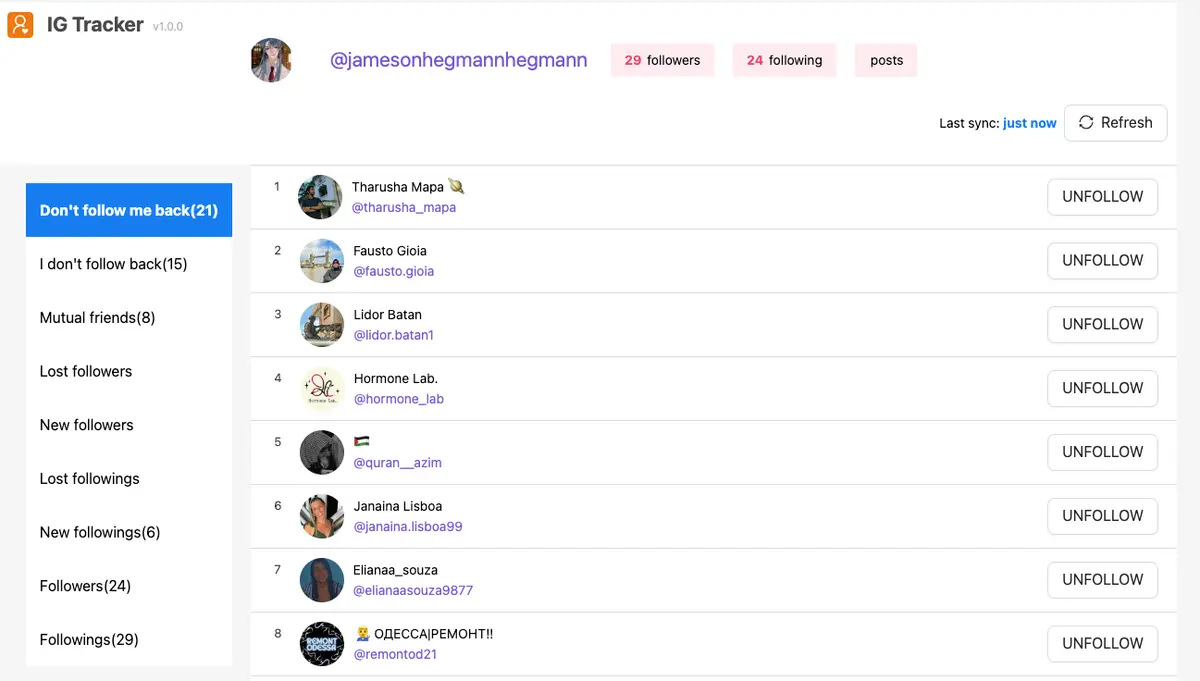
Task: Unfollow Tharusha Mapa
Action: (x=1102, y=197)
